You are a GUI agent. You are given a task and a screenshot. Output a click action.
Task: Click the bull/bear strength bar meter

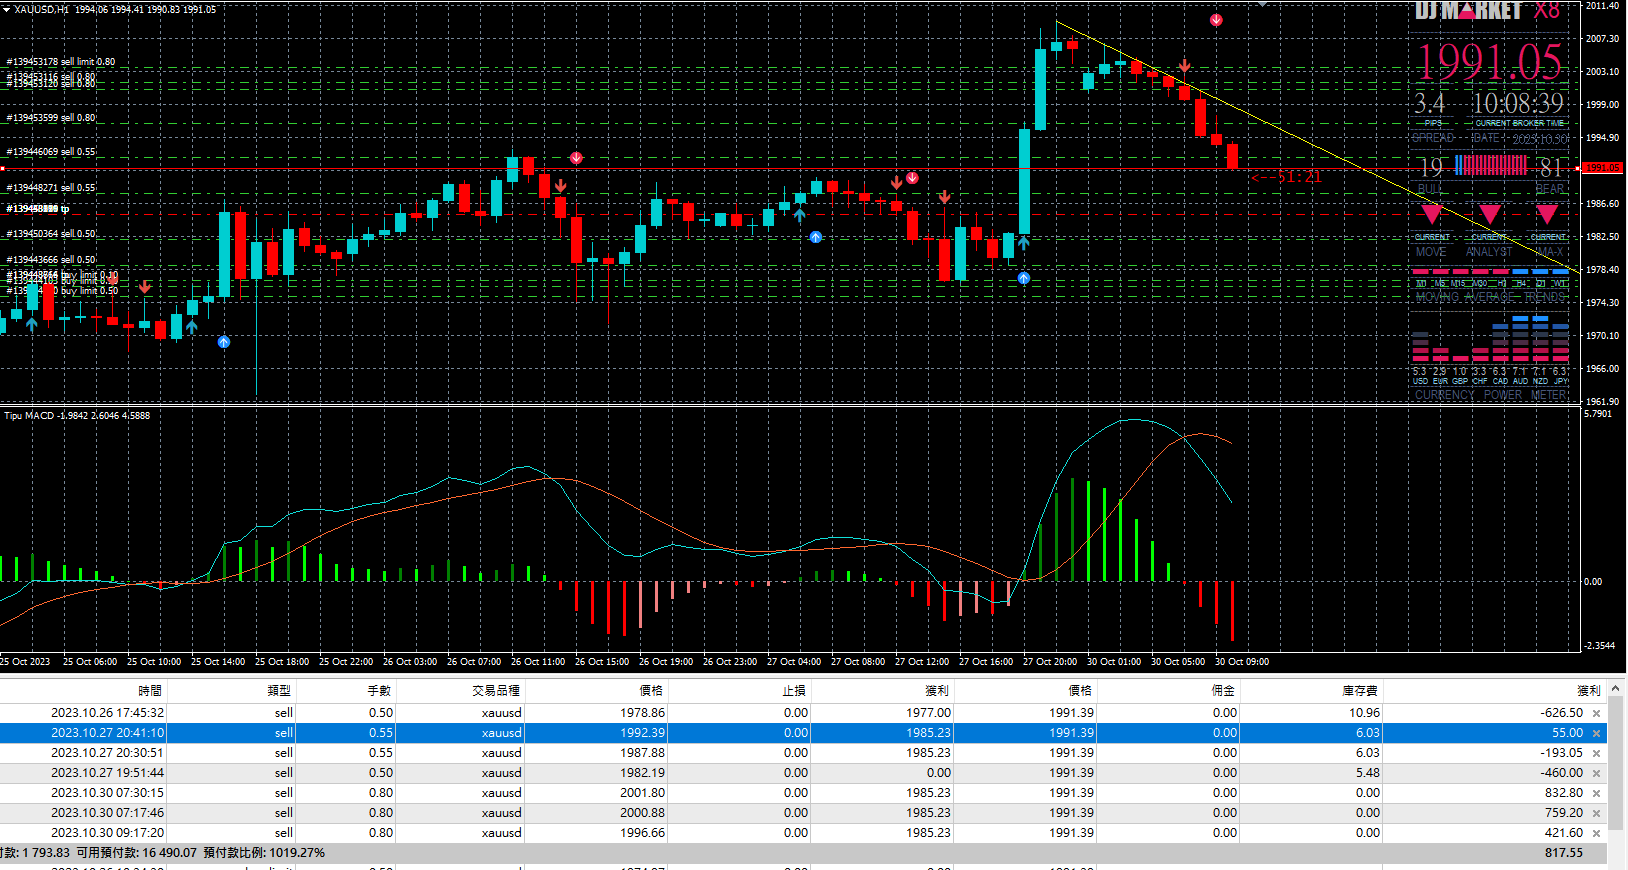(x=1491, y=165)
